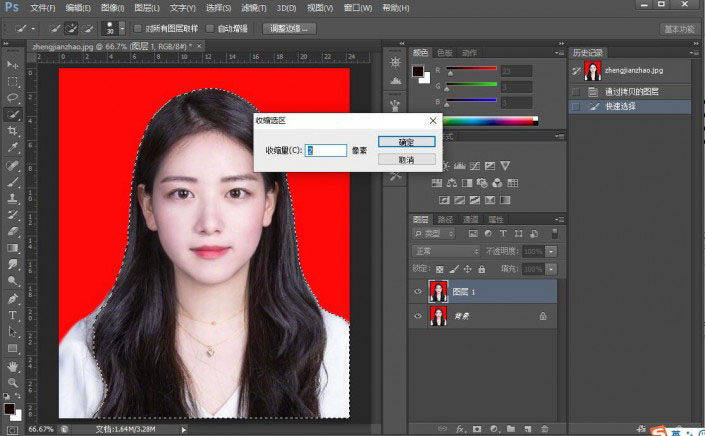Click the delete layer trash icon

(x=547, y=428)
